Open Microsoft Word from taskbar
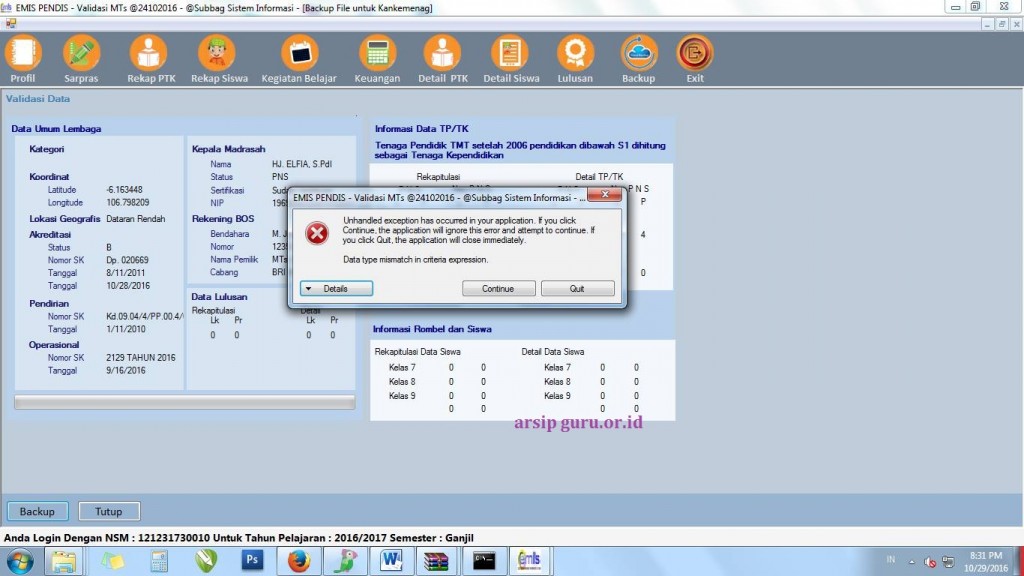Viewport: 1024px width, 576px height. pyautogui.click(x=391, y=561)
